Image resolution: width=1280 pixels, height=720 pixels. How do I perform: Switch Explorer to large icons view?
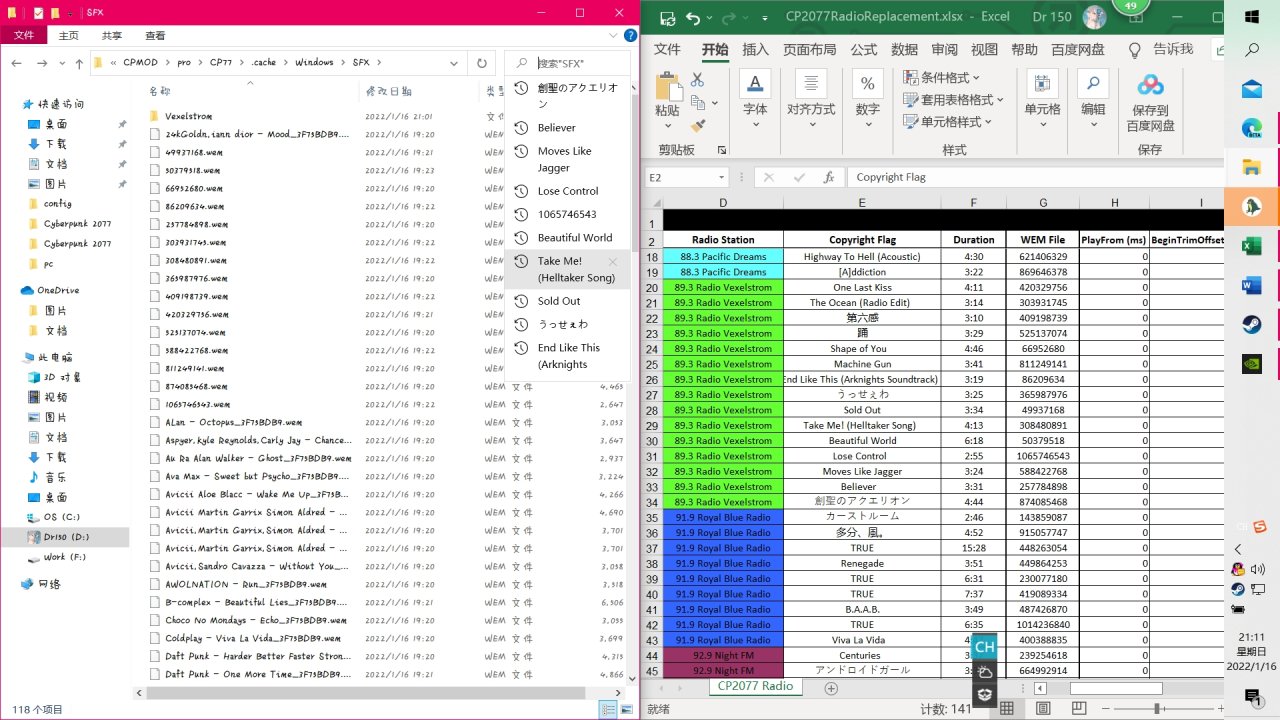tap(627, 709)
